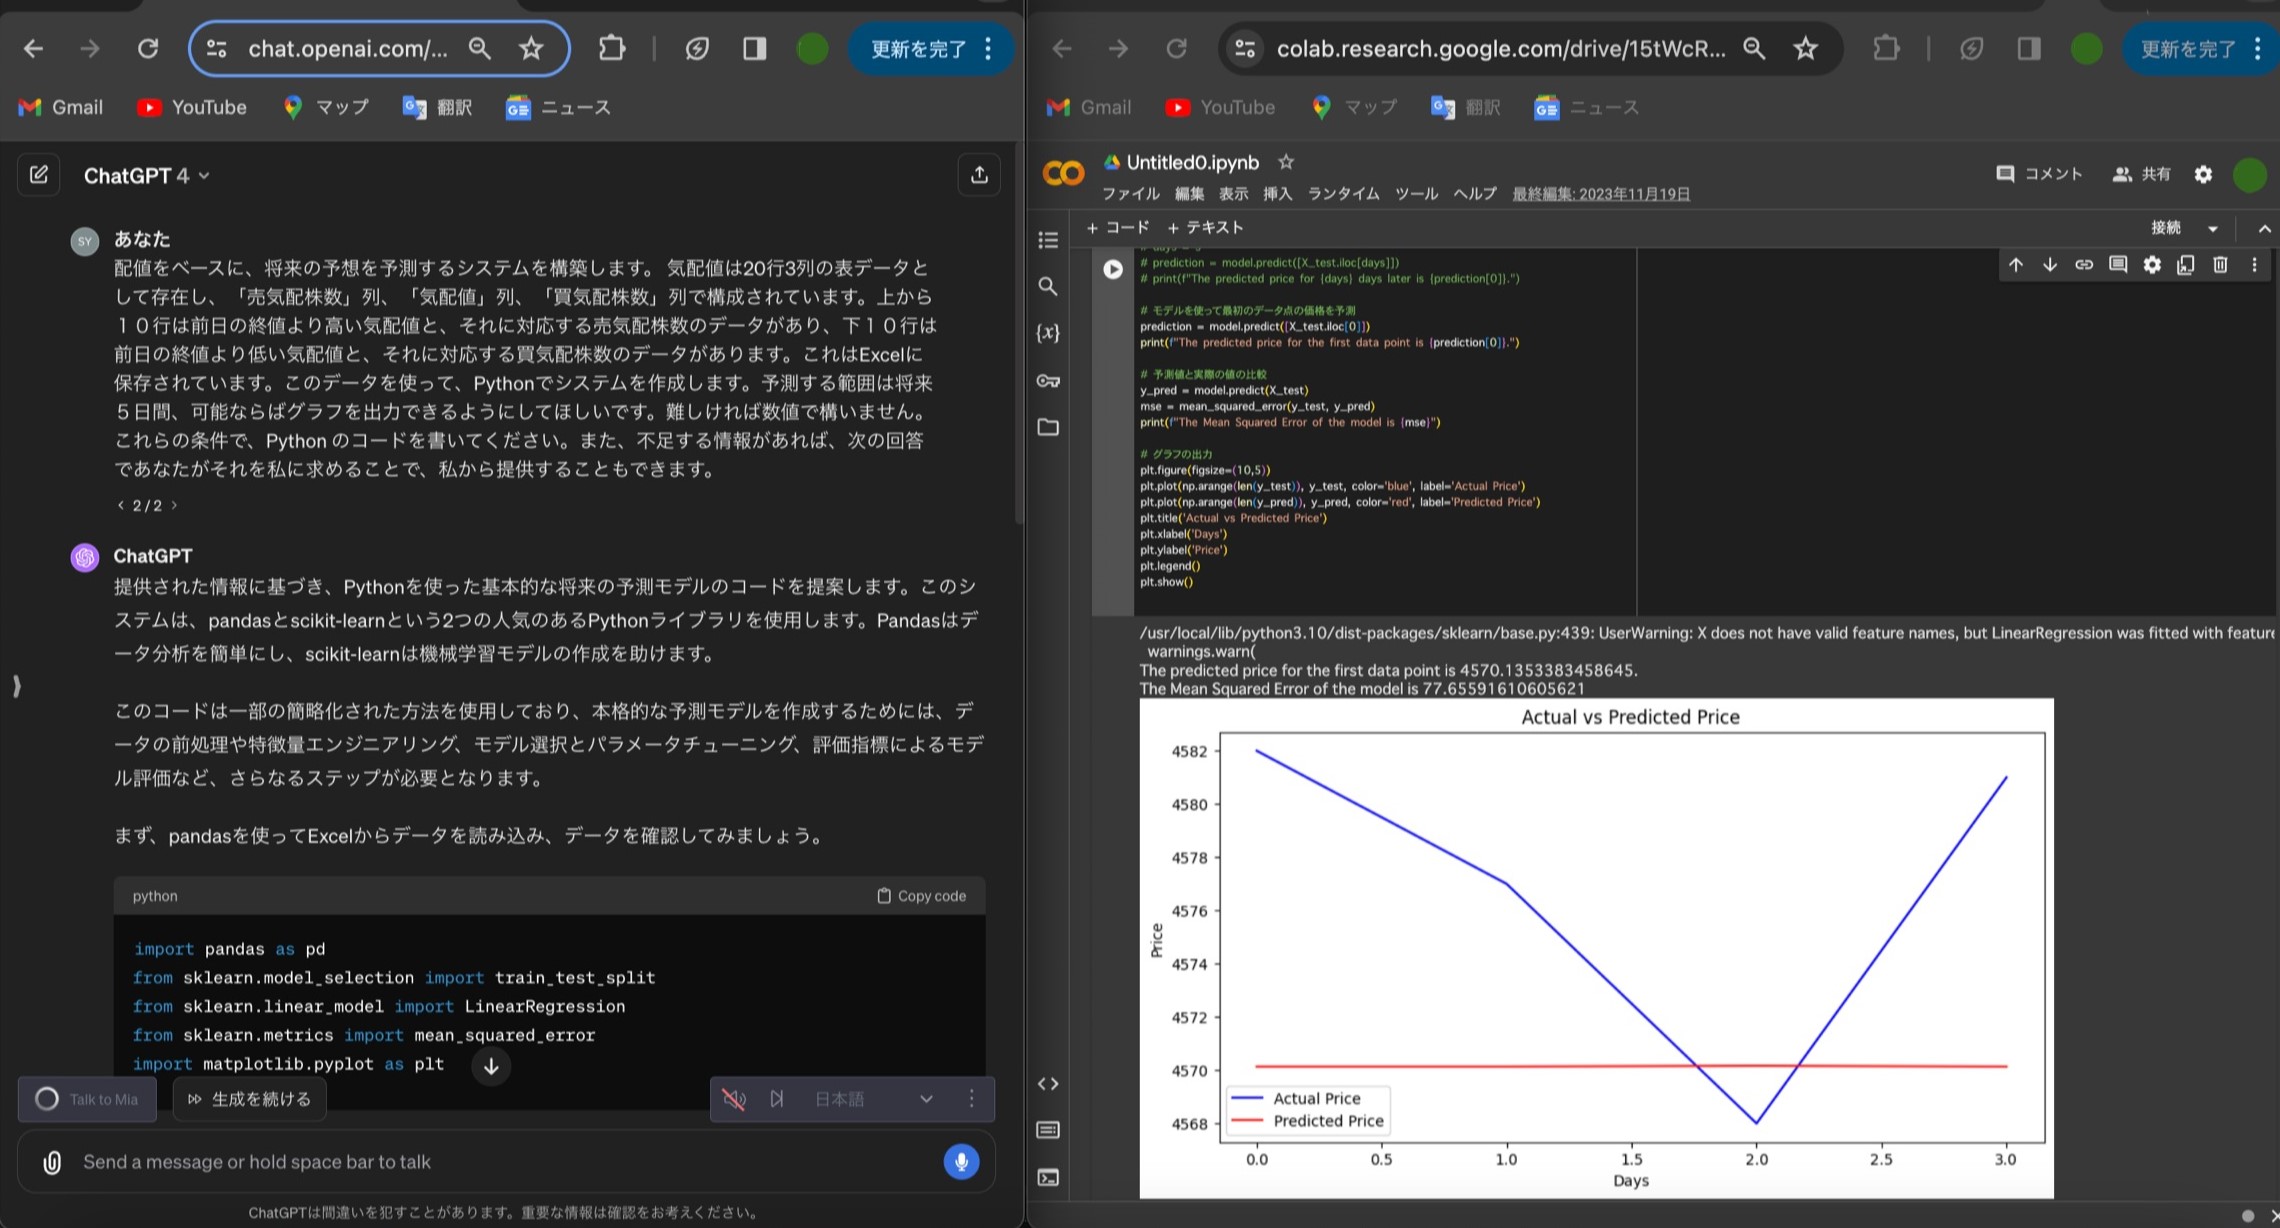Click the scroll-to-bottom arrow button

pyautogui.click(x=491, y=1066)
